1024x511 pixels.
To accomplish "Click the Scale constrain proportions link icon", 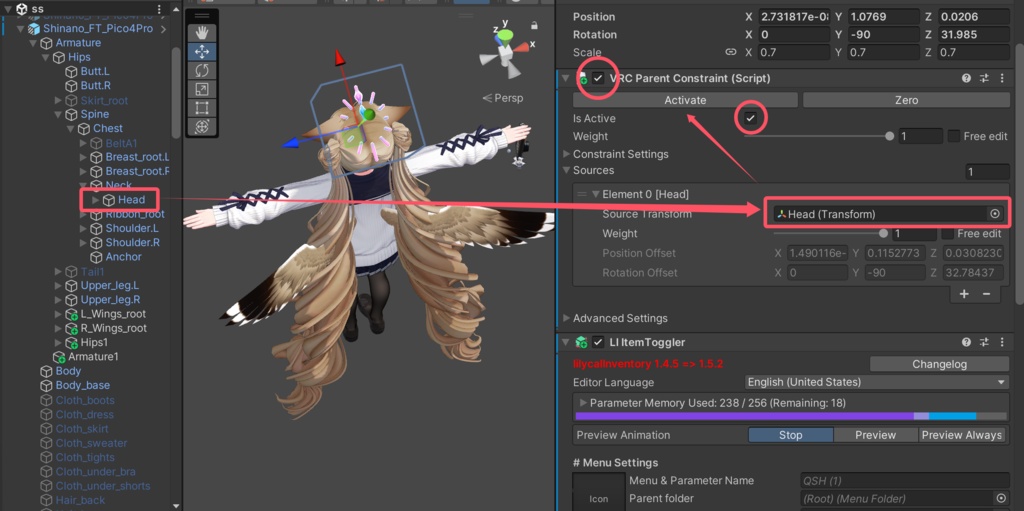I will click(x=731, y=52).
